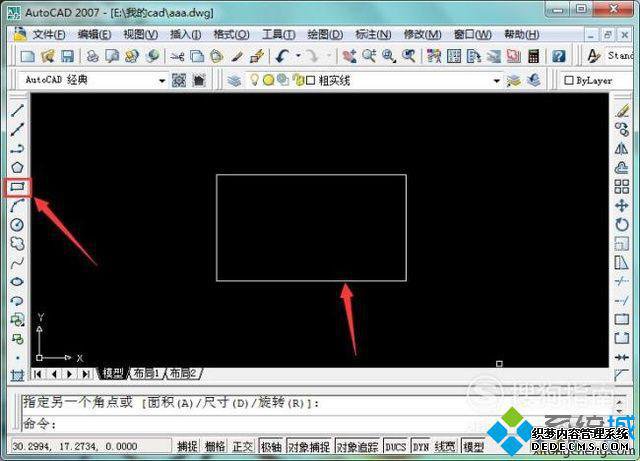640x461 pixels.
Task: Select the Polygon draw tool
Action: (x=17, y=167)
